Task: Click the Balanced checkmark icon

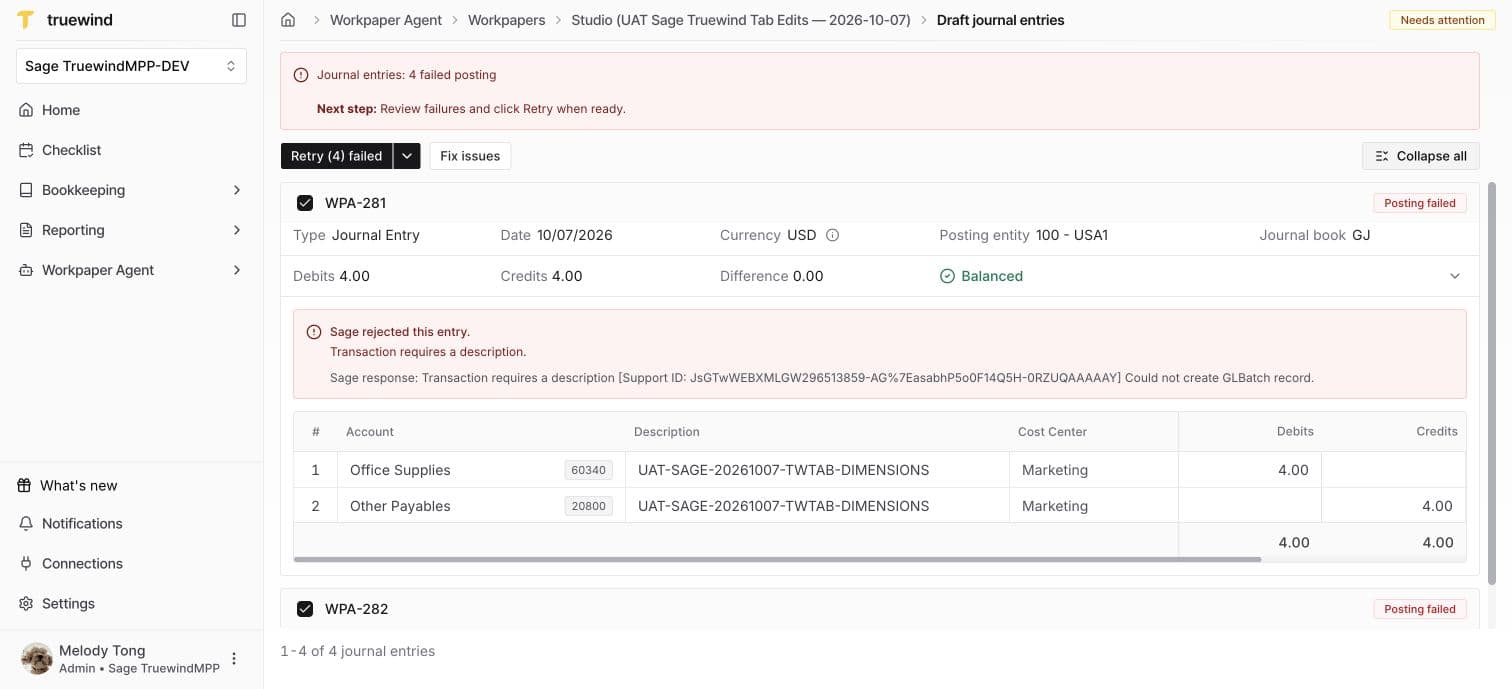Action: 947,276
